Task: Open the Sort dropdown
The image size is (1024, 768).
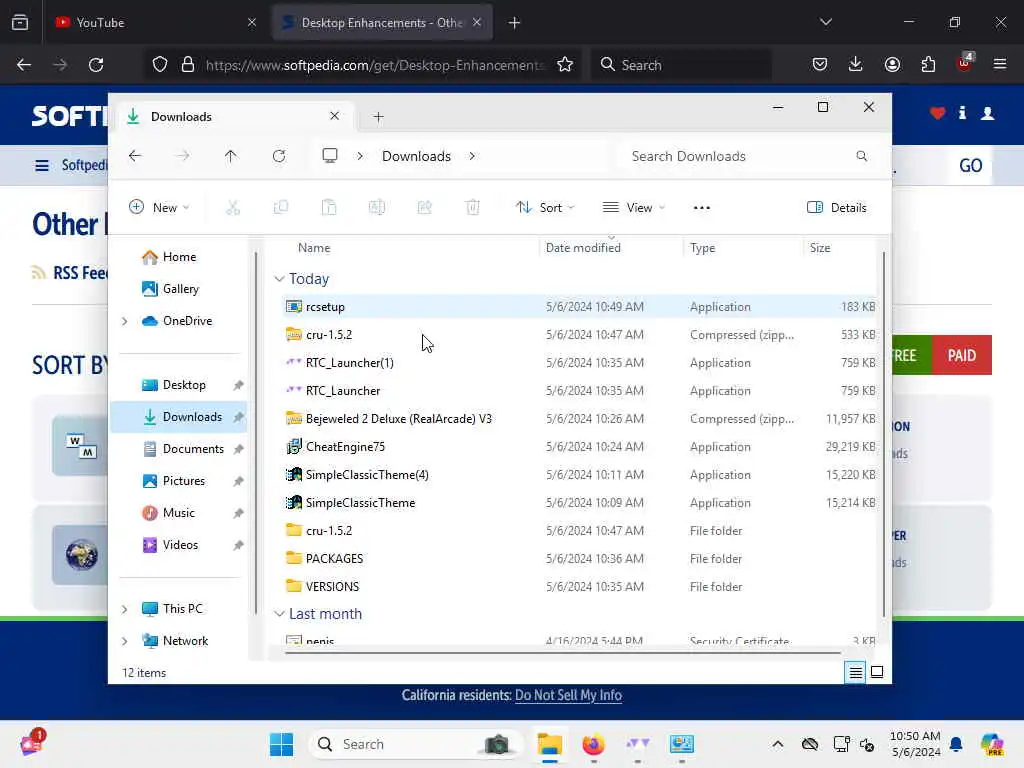Action: pyautogui.click(x=545, y=208)
